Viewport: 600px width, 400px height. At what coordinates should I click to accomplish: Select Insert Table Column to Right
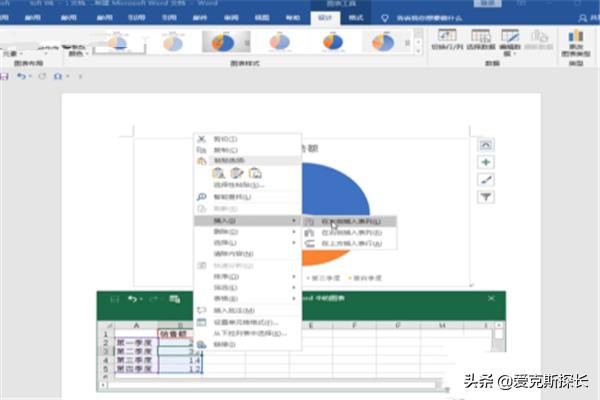[350, 232]
